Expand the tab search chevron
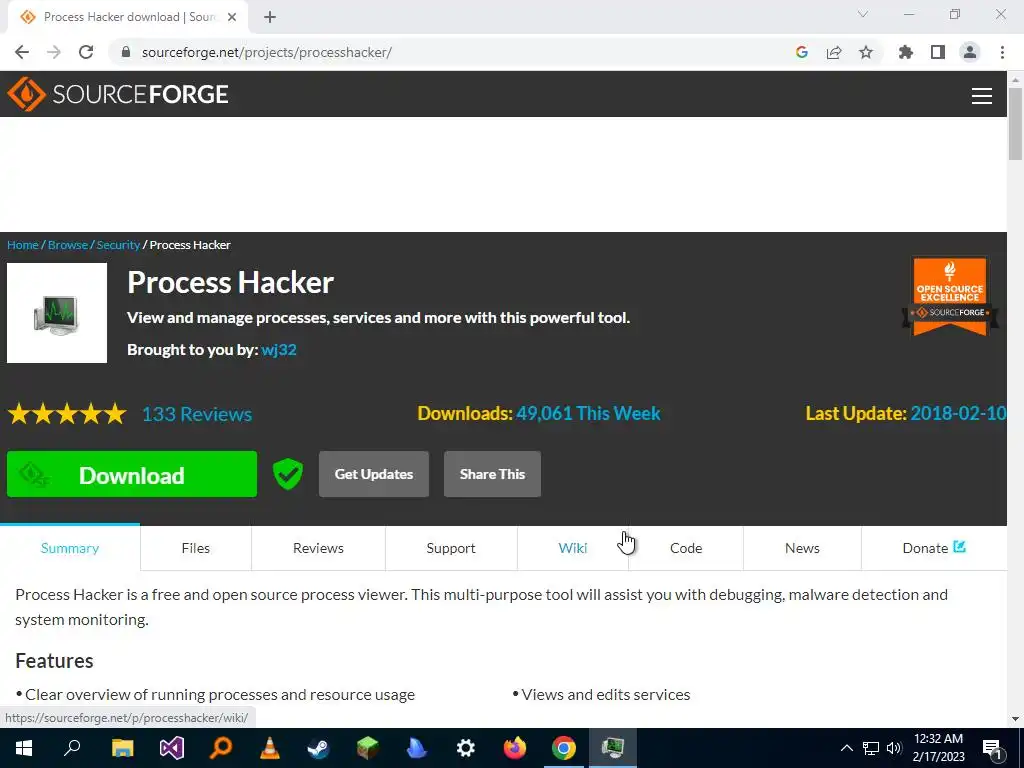This screenshot has width=1024, height=768. (863, 14)
